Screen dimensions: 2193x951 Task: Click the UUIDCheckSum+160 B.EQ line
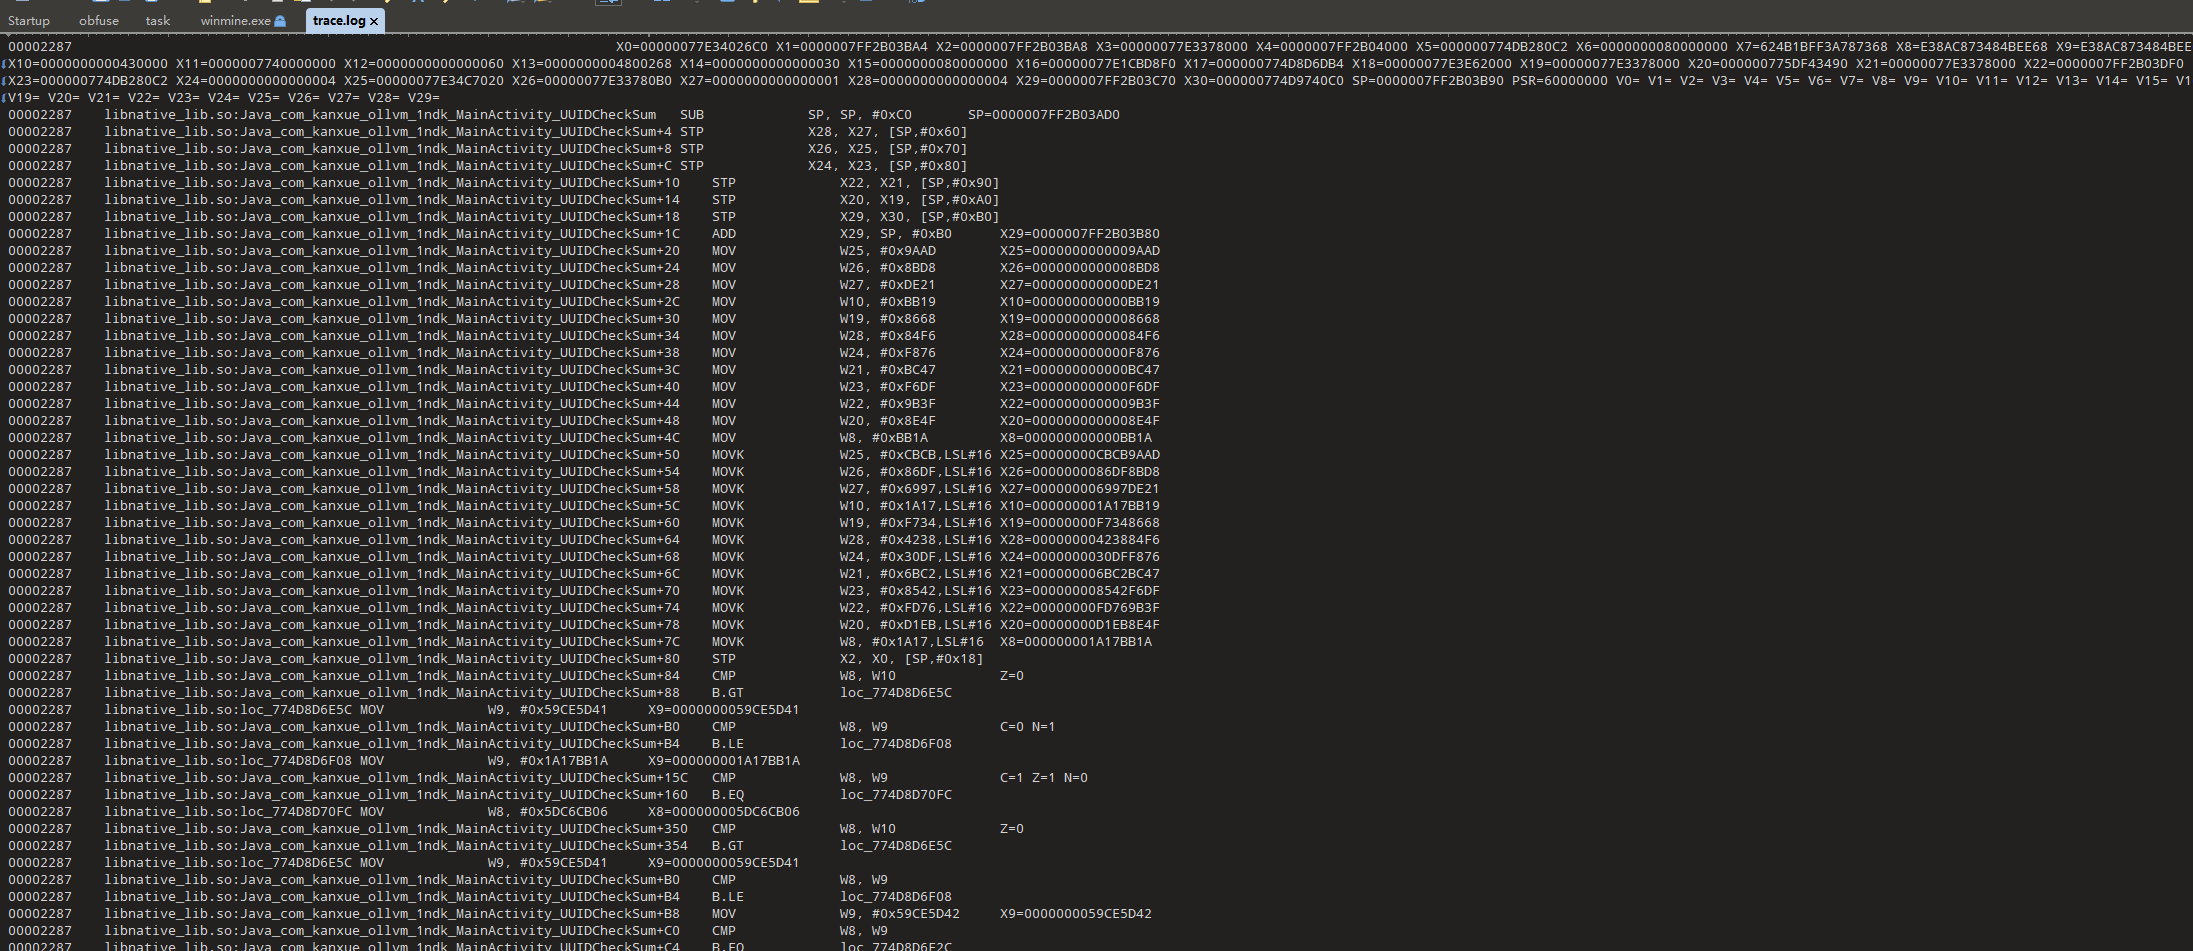[480, 795]
